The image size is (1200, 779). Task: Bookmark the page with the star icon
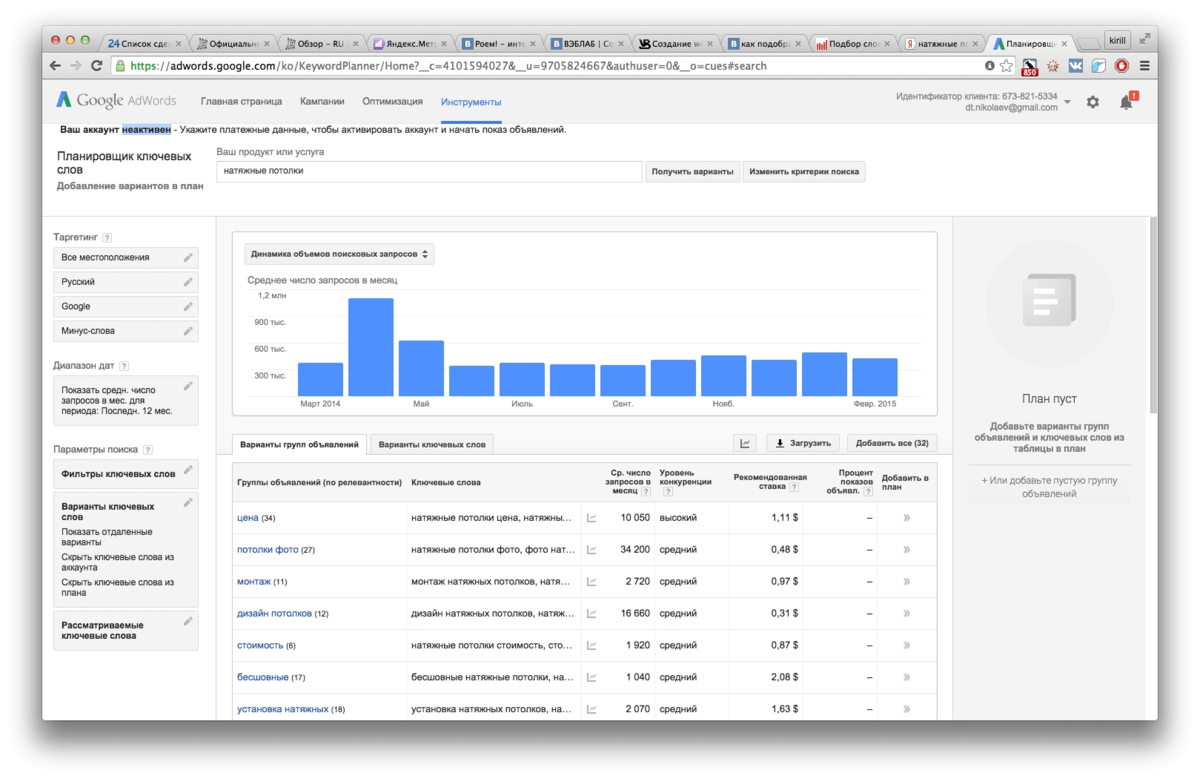point(1006,66)
